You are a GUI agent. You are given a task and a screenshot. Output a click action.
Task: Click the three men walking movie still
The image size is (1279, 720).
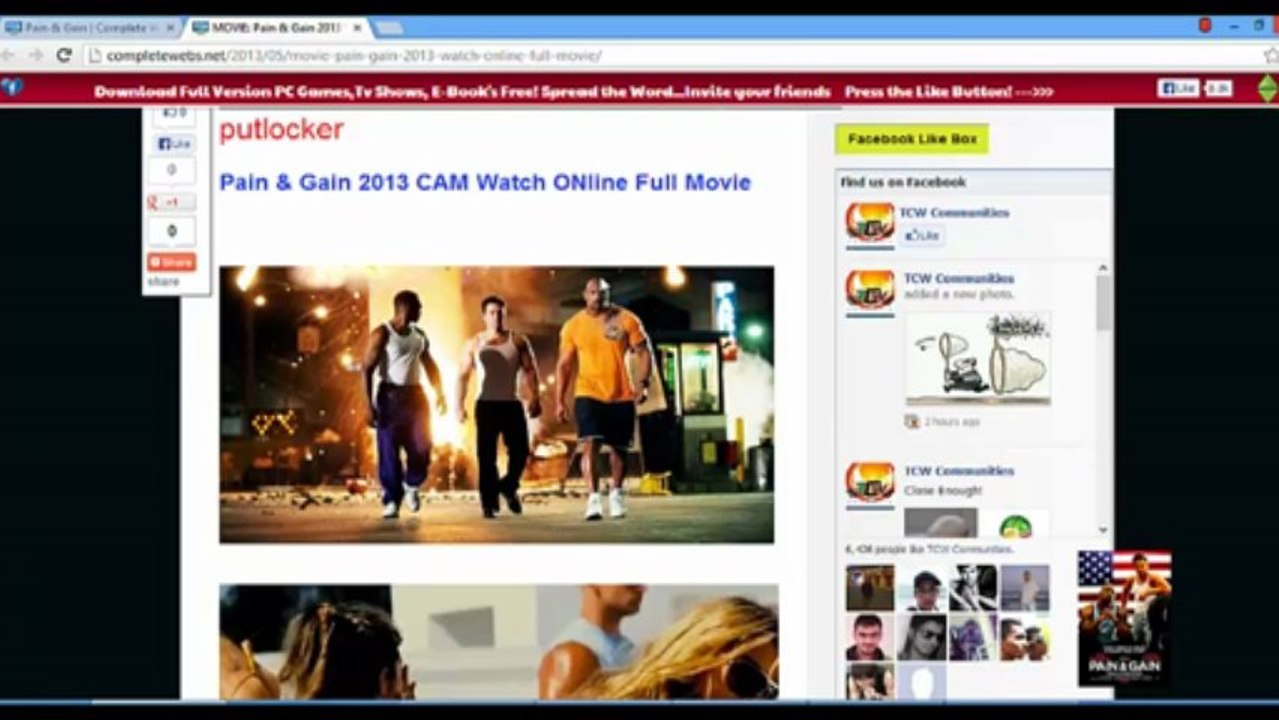tap(496, 404)
